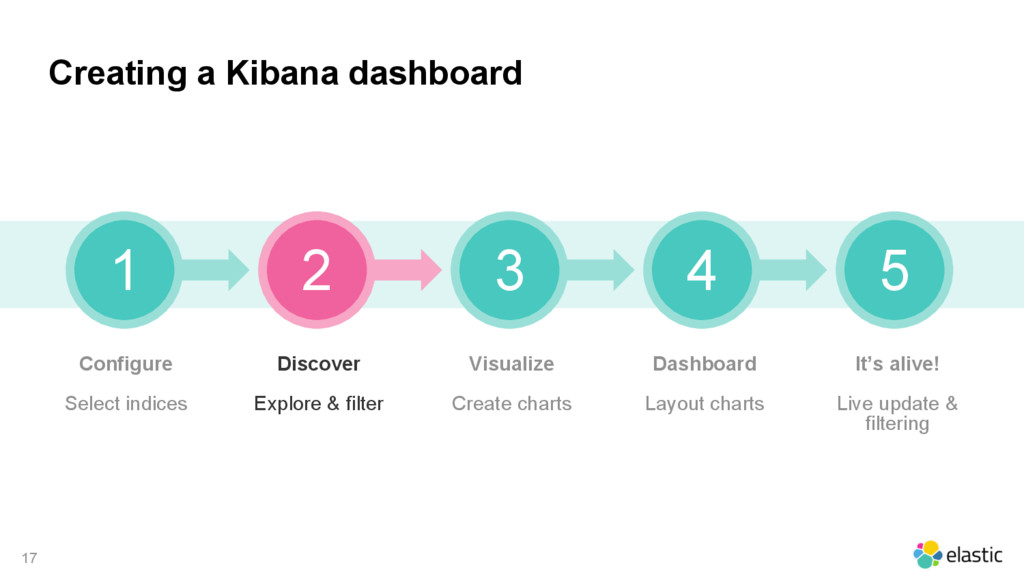Select the Explore & filter text
The image size is (1024, 576).
[319, 404]
